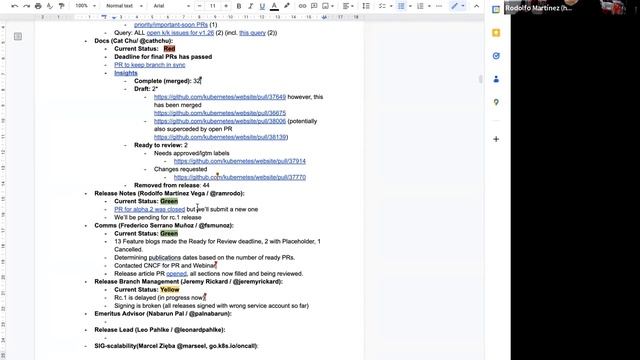This screenshot has width=640, height=360.
Task: Open the Editing mode dropdown arrow
Action: click(x=463, y=6)
